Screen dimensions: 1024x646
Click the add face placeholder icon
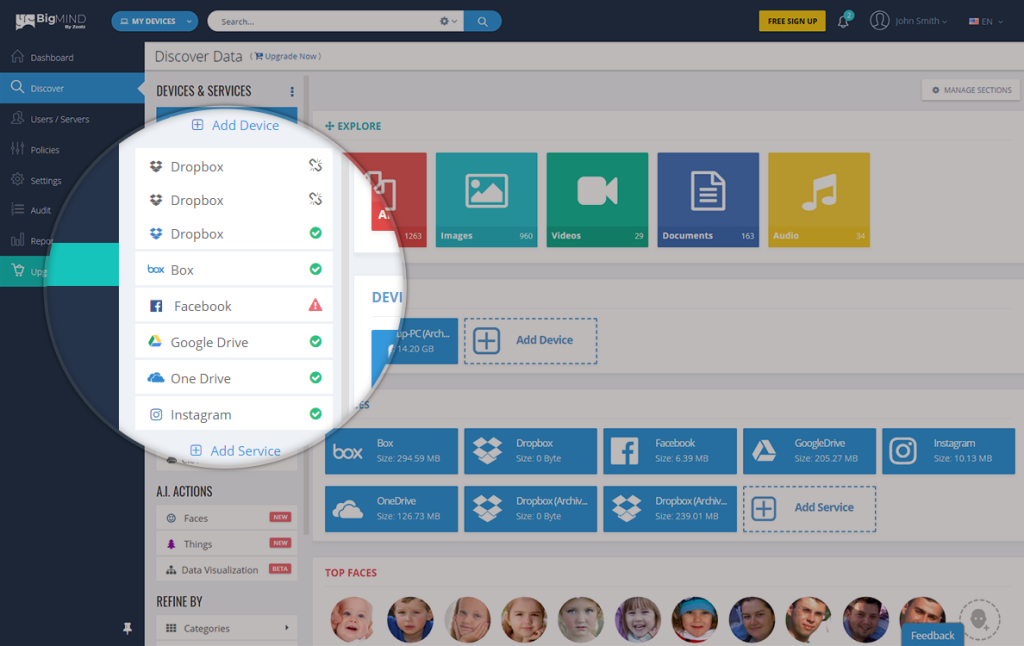click(x=979, y=619)
